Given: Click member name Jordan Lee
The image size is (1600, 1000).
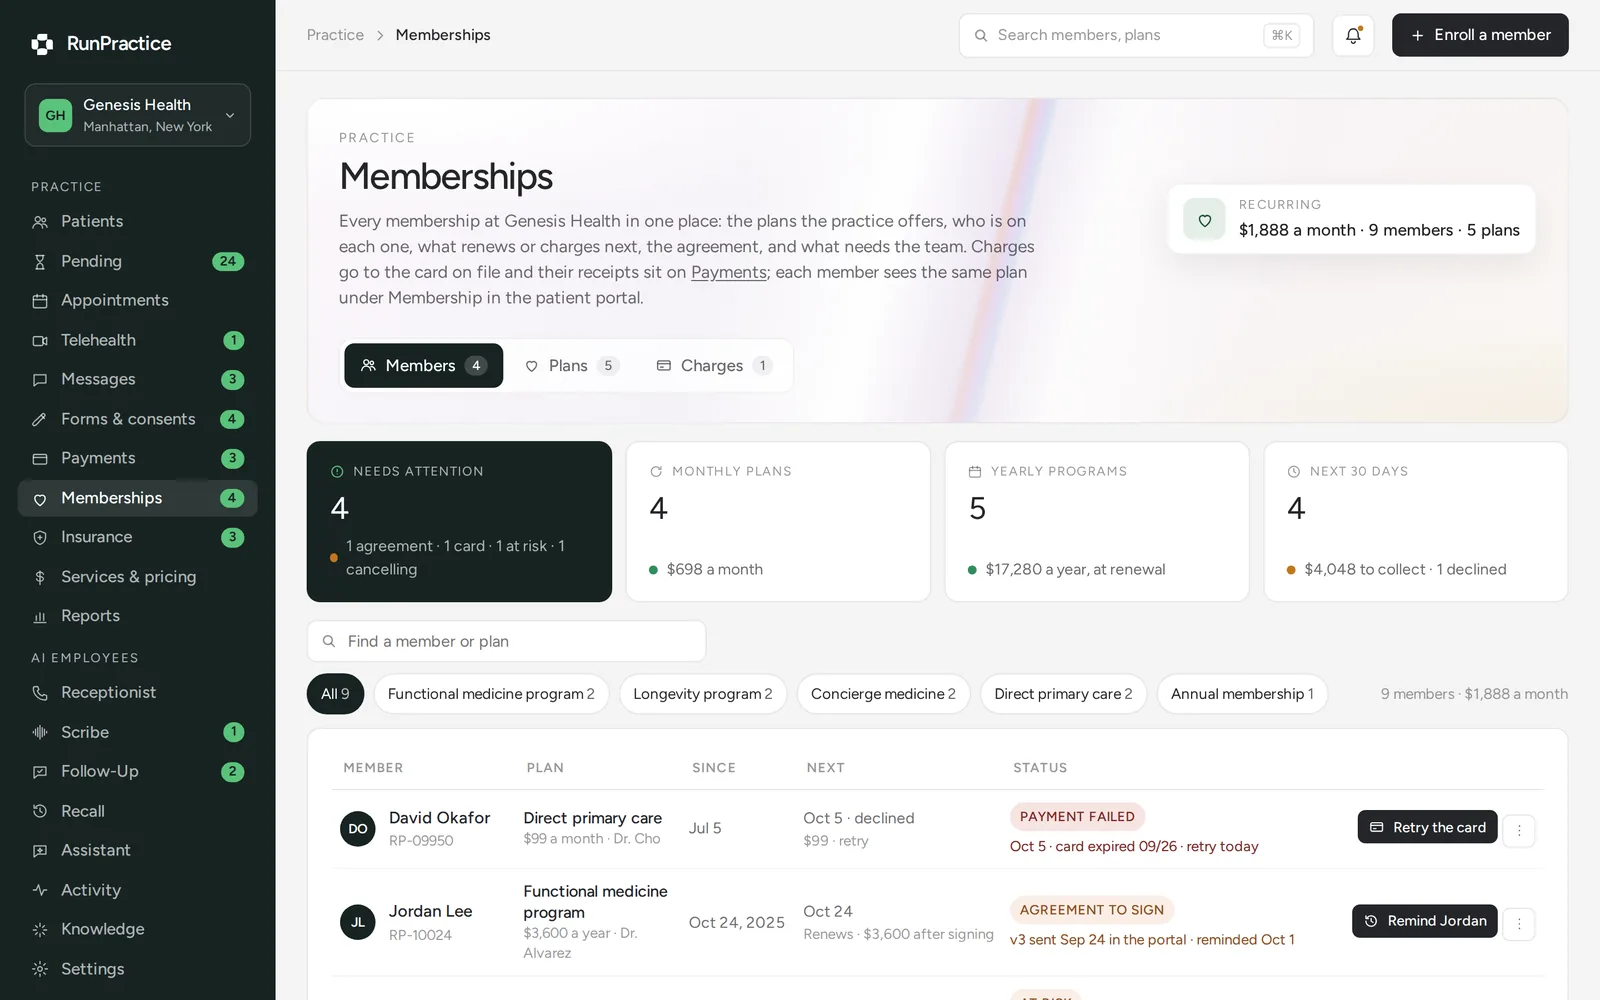Looking at the screenshot, I should (430, 911).
